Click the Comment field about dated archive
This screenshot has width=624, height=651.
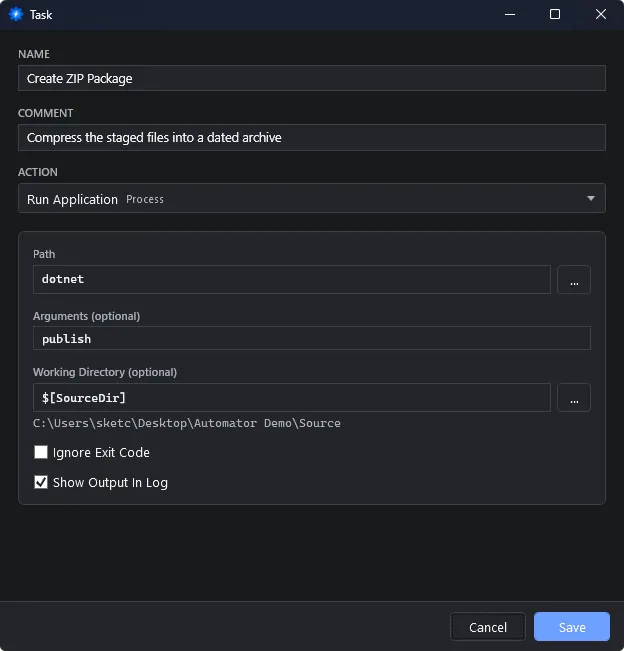(x=312, y=137)
